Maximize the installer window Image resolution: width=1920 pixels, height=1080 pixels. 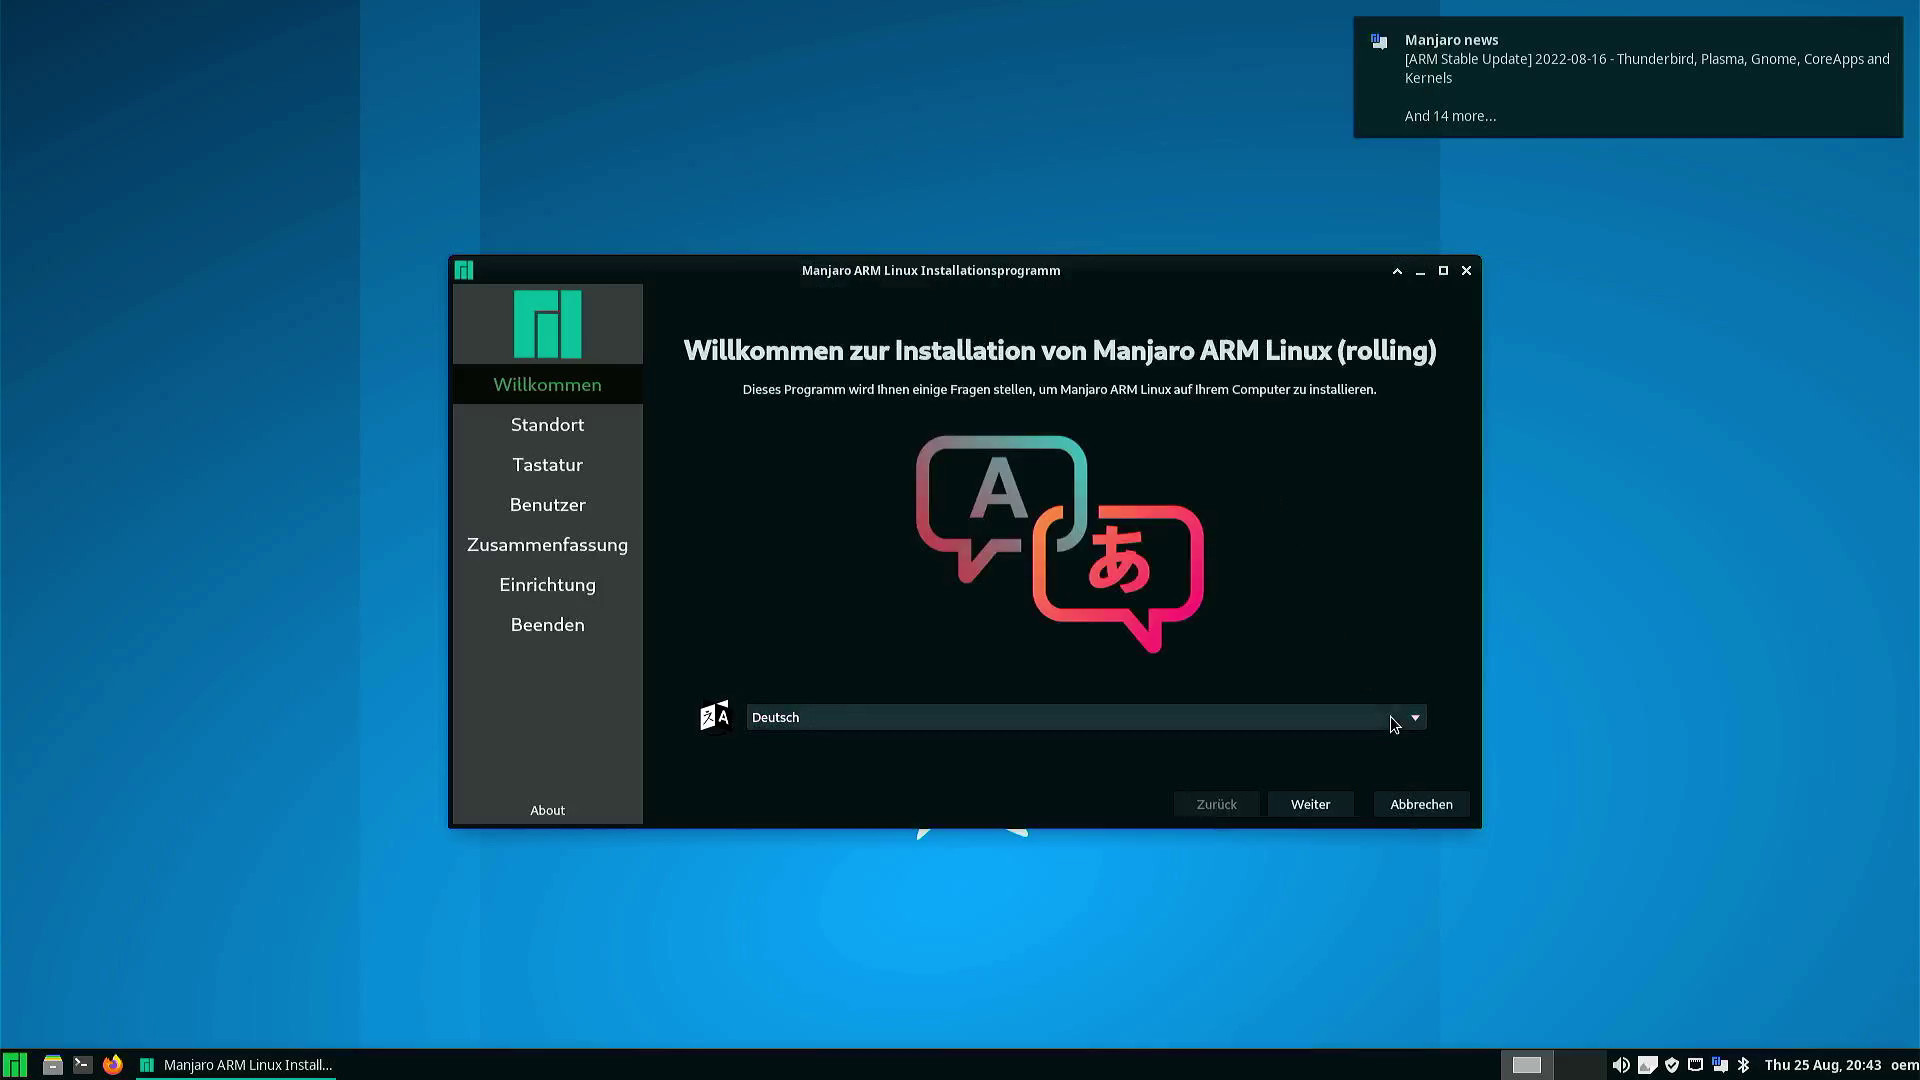pyautogui.click(x=1443, y=271)
